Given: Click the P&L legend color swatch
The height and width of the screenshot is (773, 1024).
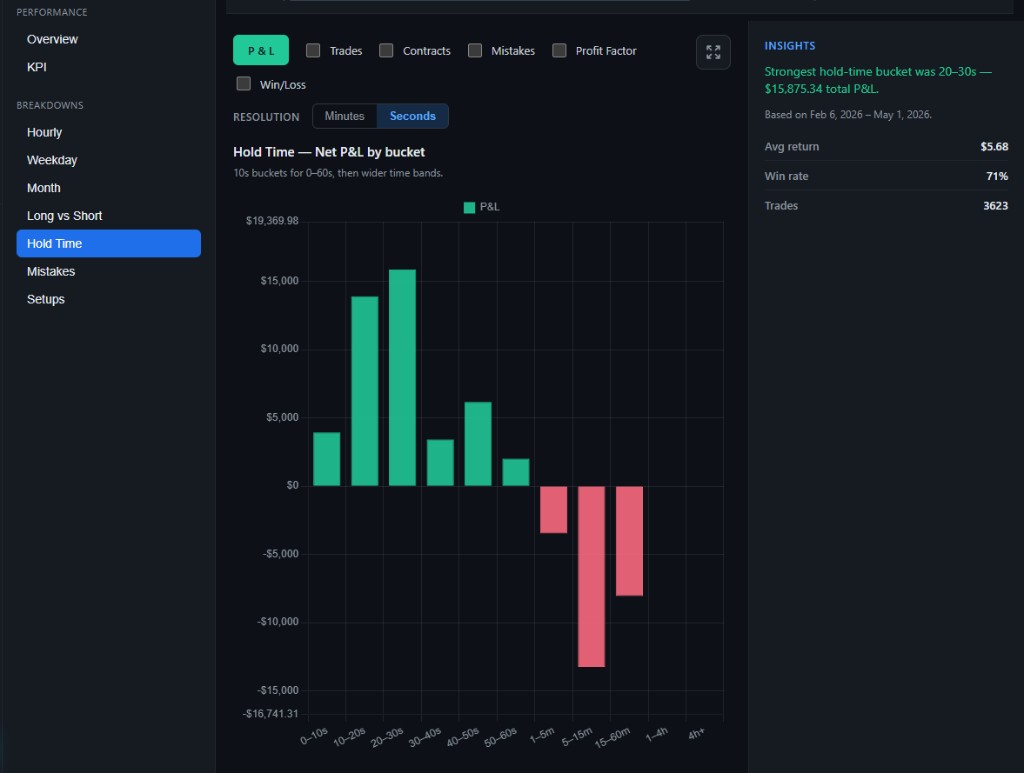Looking at the screenshot, I should [469, 207].
